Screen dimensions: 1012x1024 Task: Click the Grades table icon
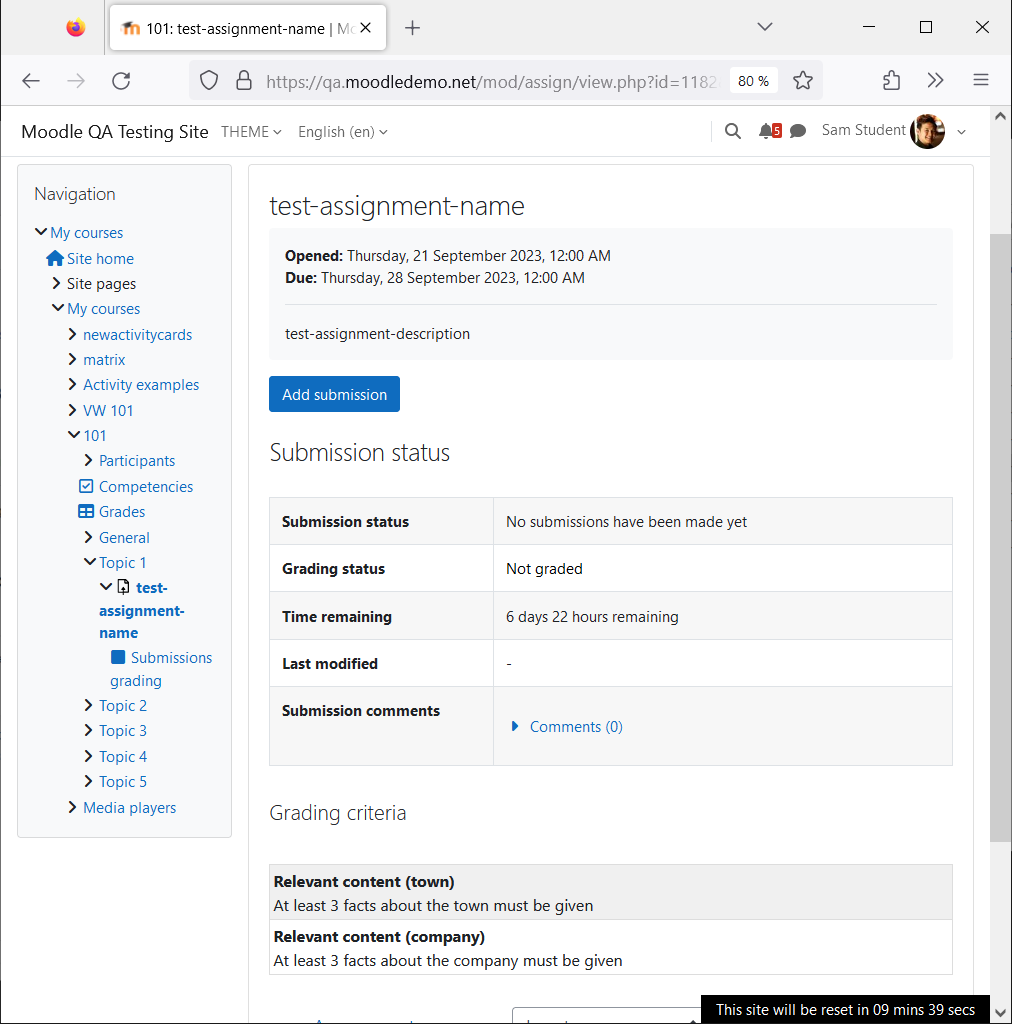[86, 511]
